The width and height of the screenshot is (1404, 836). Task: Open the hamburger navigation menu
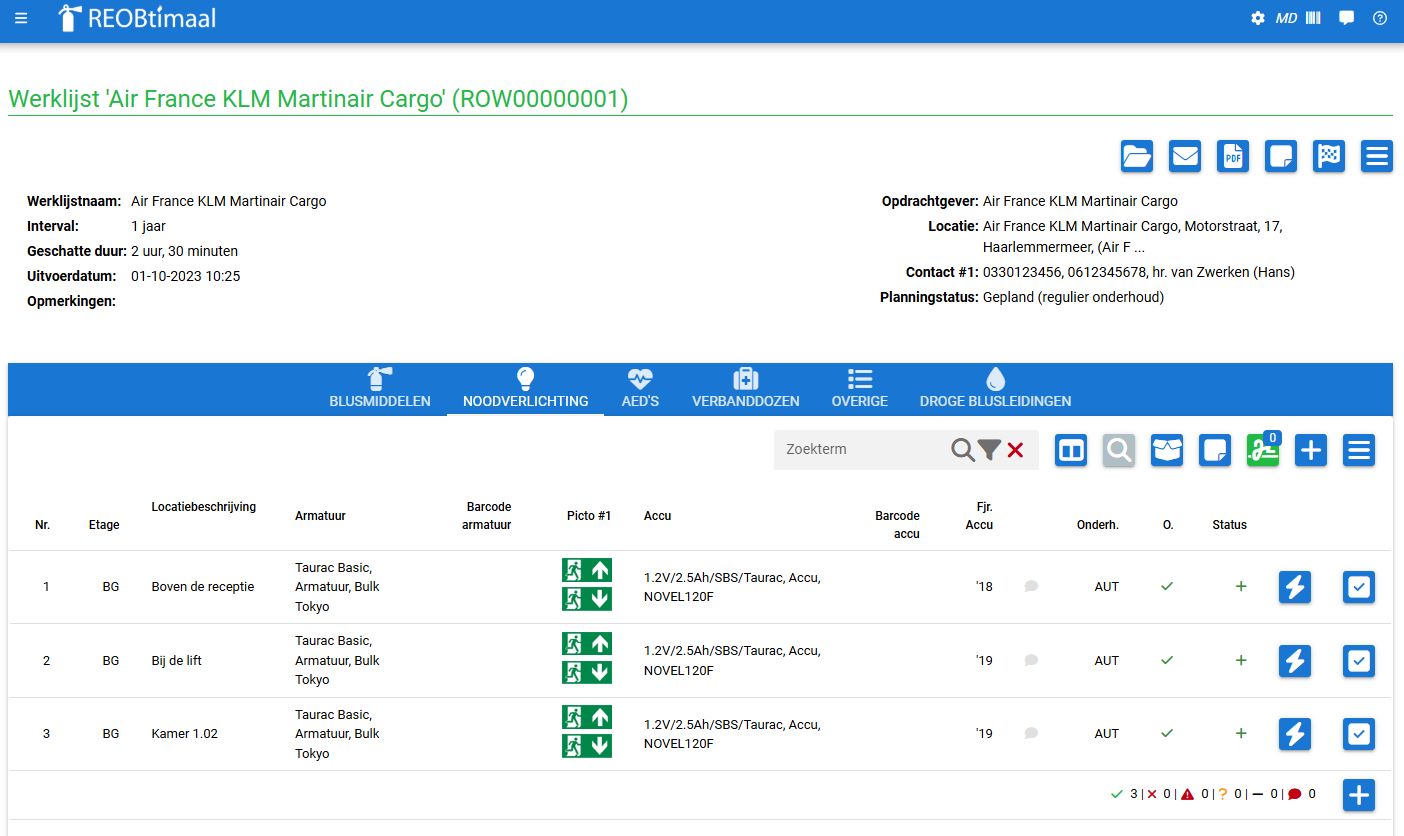click(21, 18)
